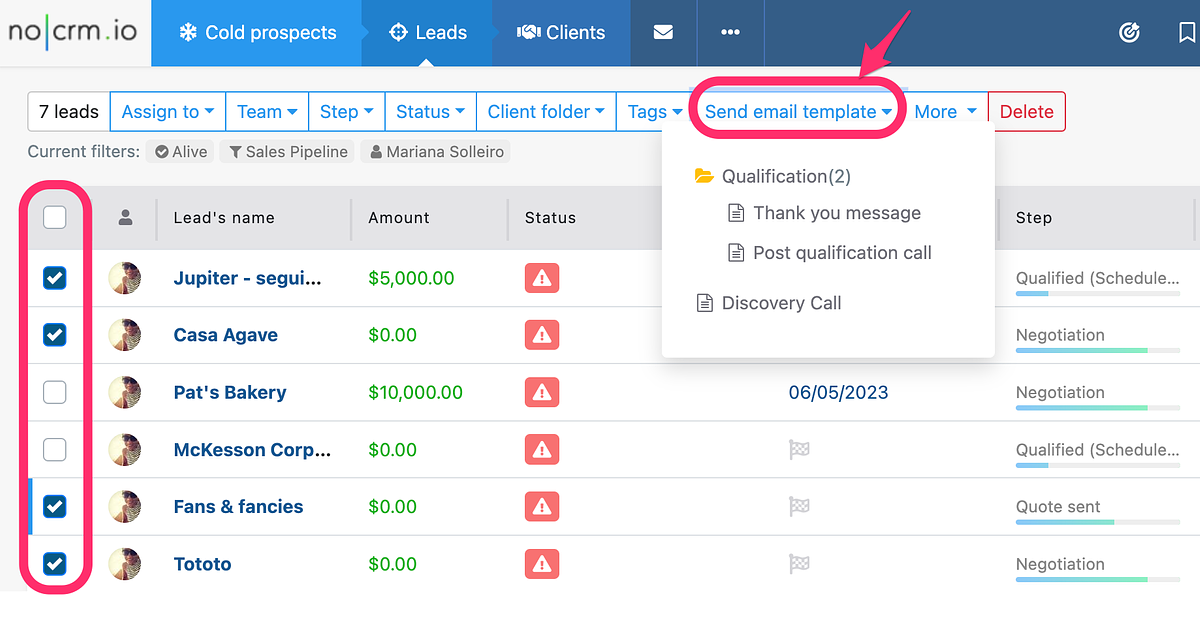
Task: Click the warning status icon for Pat's Bakery
Action: 542,392
